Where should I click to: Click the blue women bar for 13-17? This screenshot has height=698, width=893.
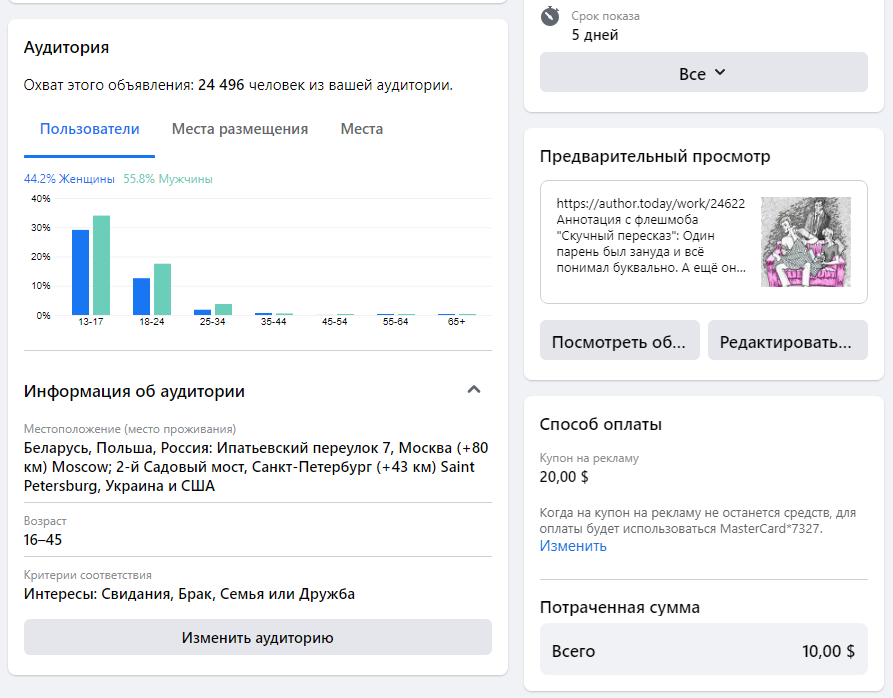click(x=80, y=273)
